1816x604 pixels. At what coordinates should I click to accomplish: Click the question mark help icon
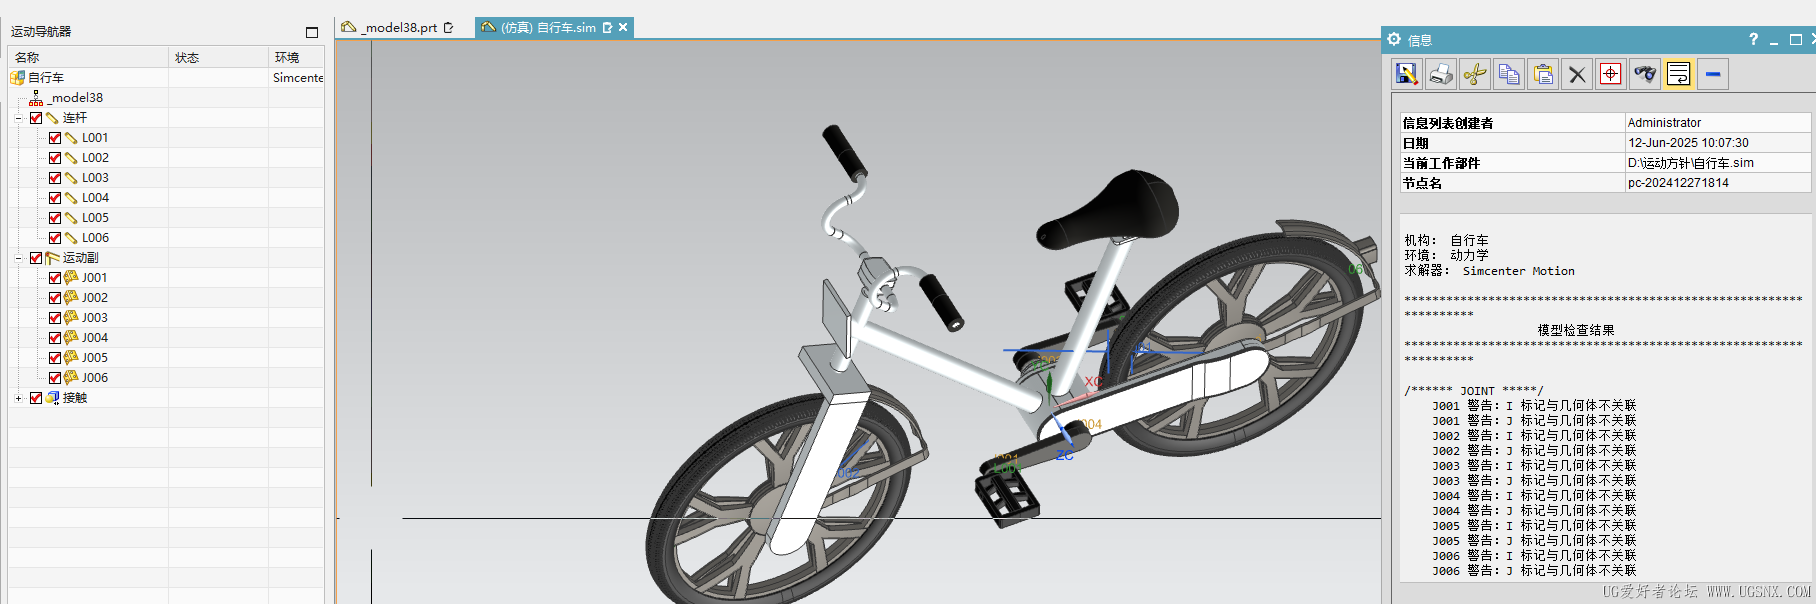tap(1753, 39)
